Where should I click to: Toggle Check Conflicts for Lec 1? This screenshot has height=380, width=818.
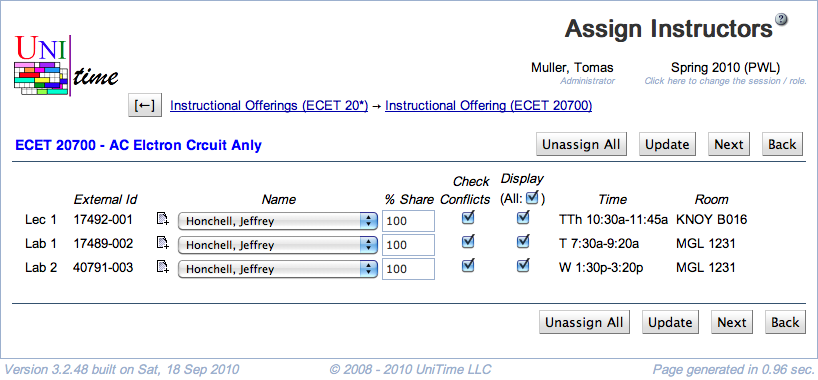pos(468,218)
